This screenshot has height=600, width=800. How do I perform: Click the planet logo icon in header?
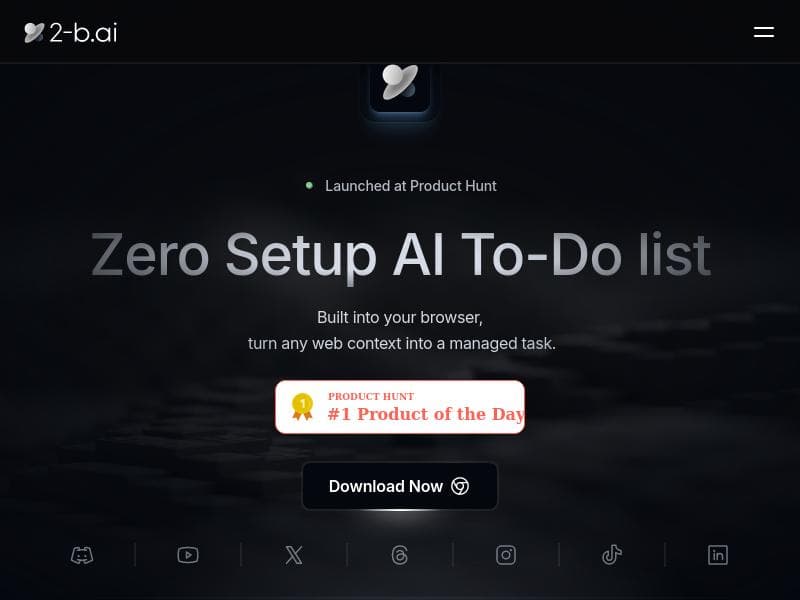(34, 33)
